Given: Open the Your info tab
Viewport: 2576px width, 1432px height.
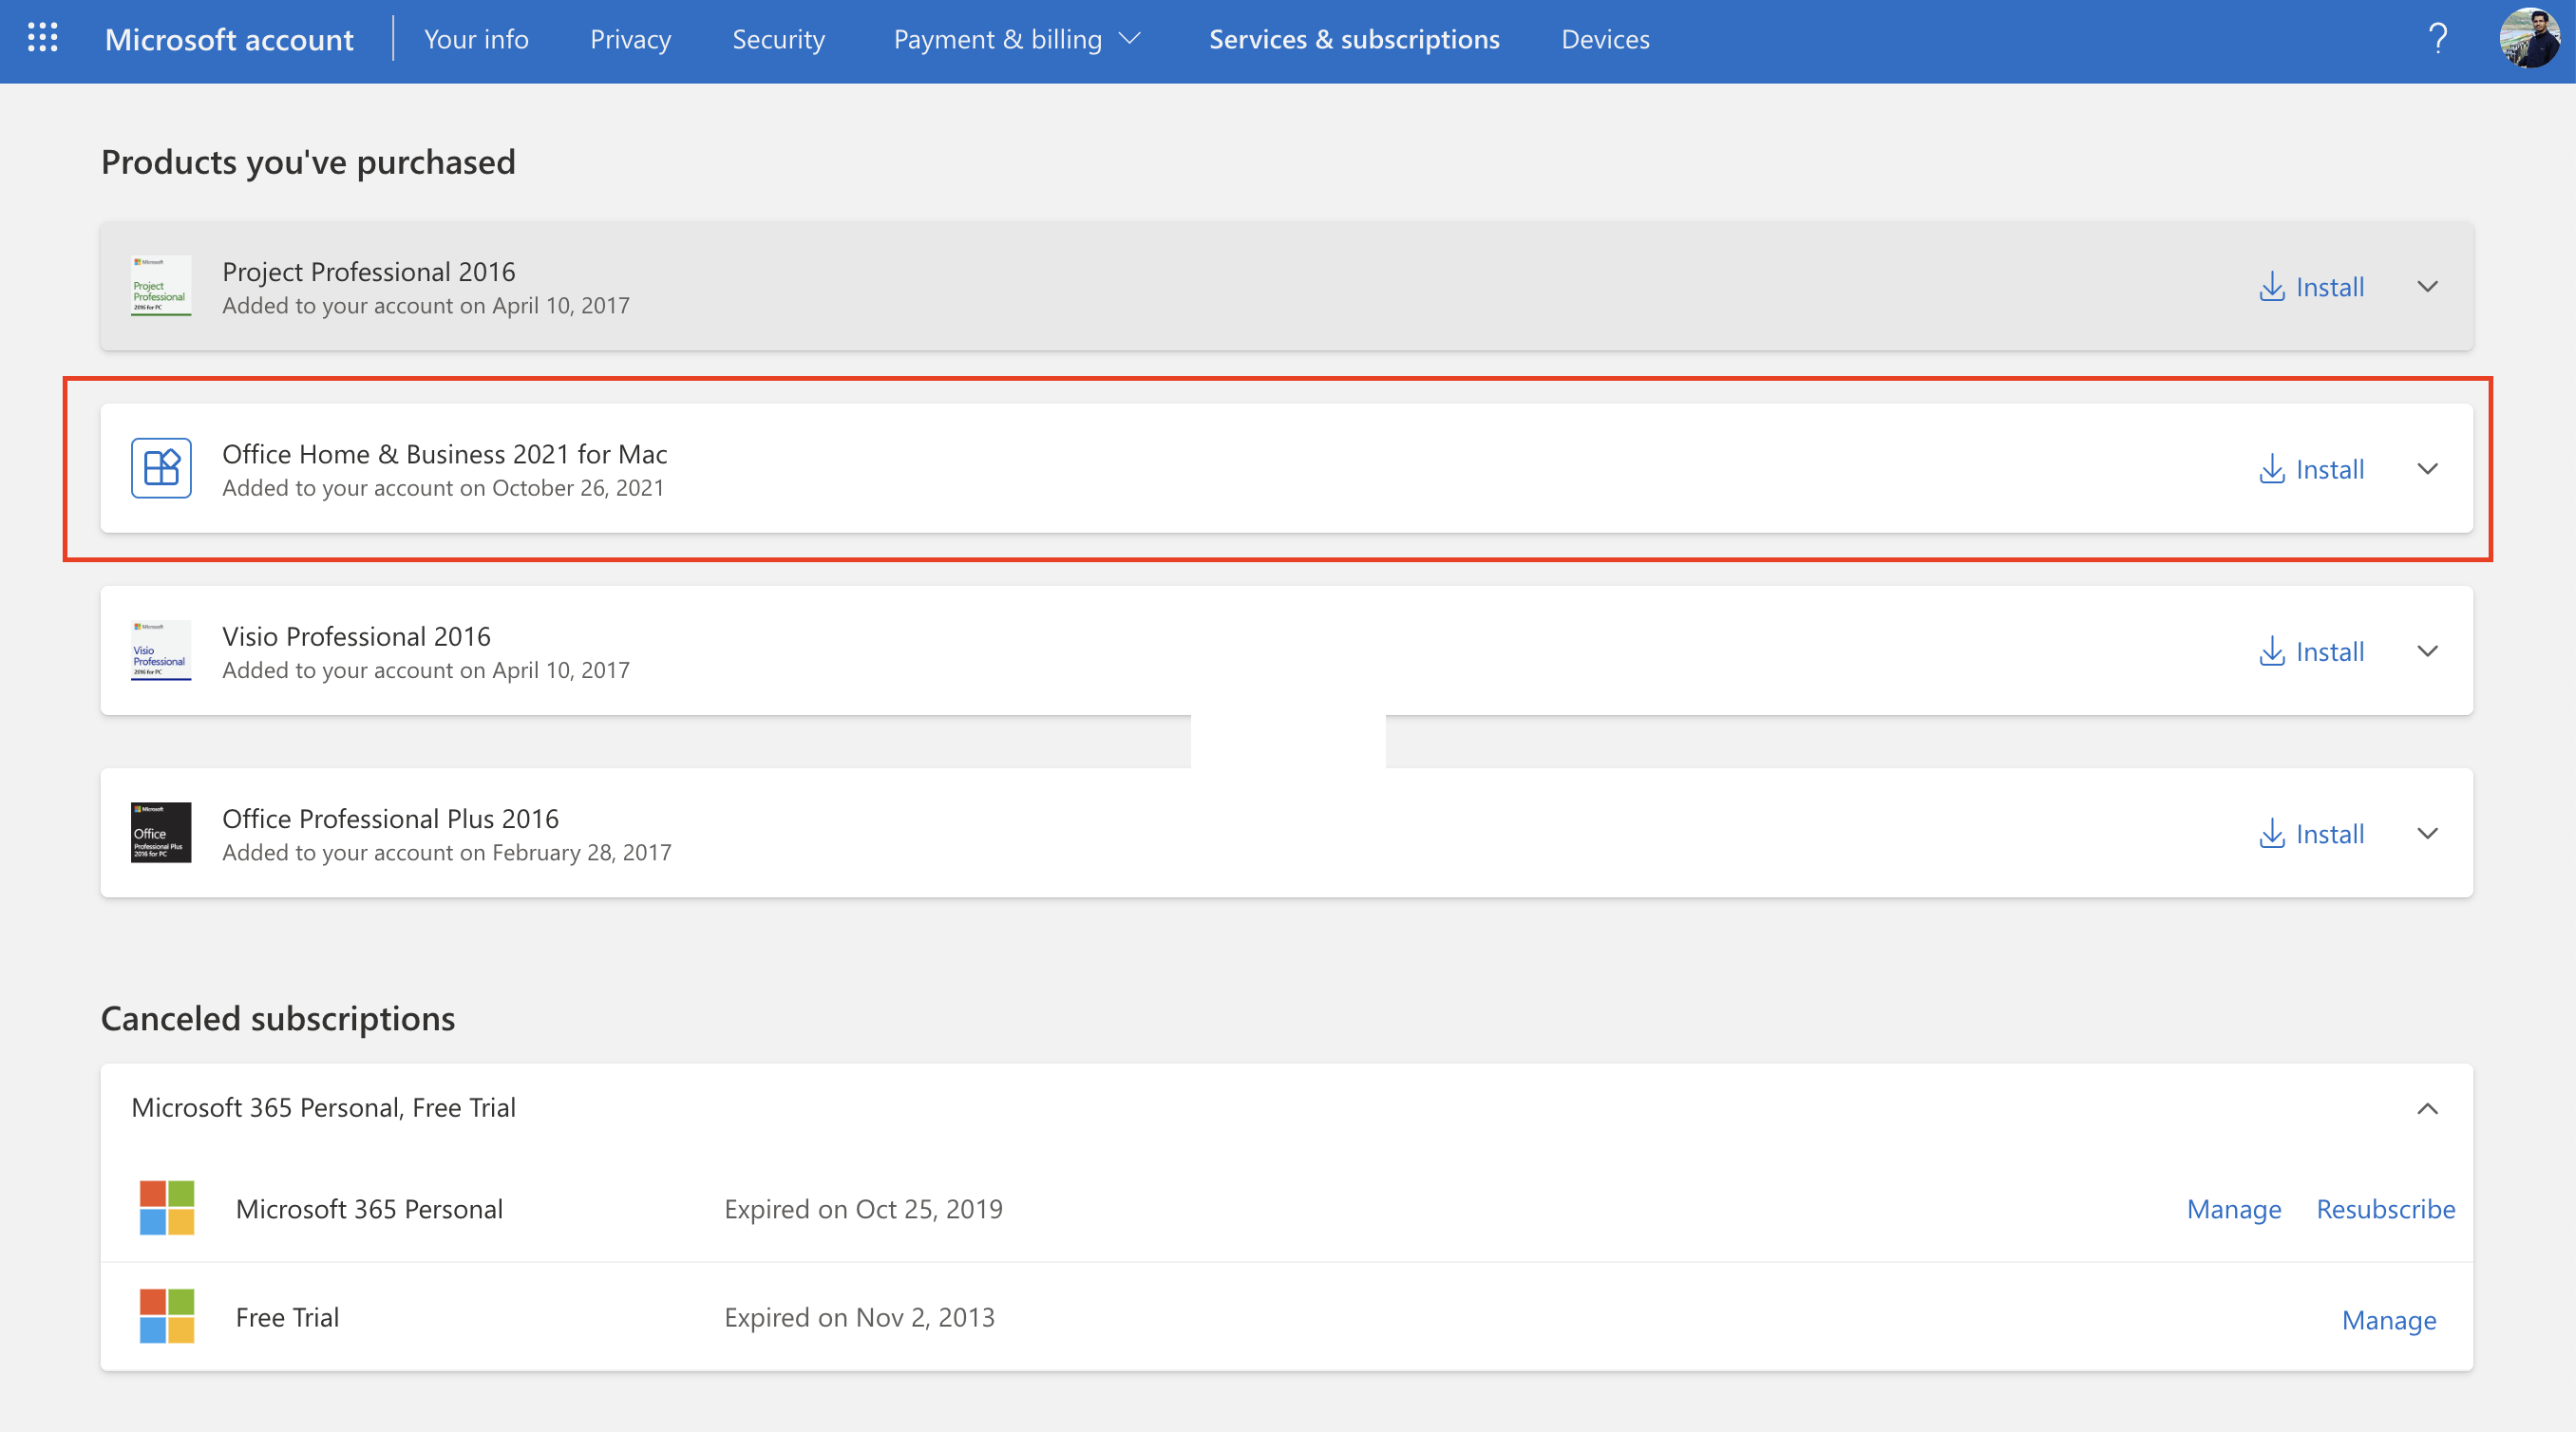Looking at the screenshot, I should coord(476,39).
